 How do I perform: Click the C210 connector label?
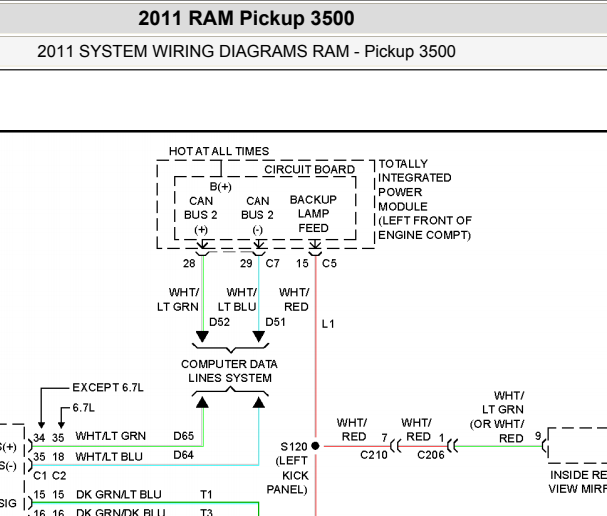[374, 455]
